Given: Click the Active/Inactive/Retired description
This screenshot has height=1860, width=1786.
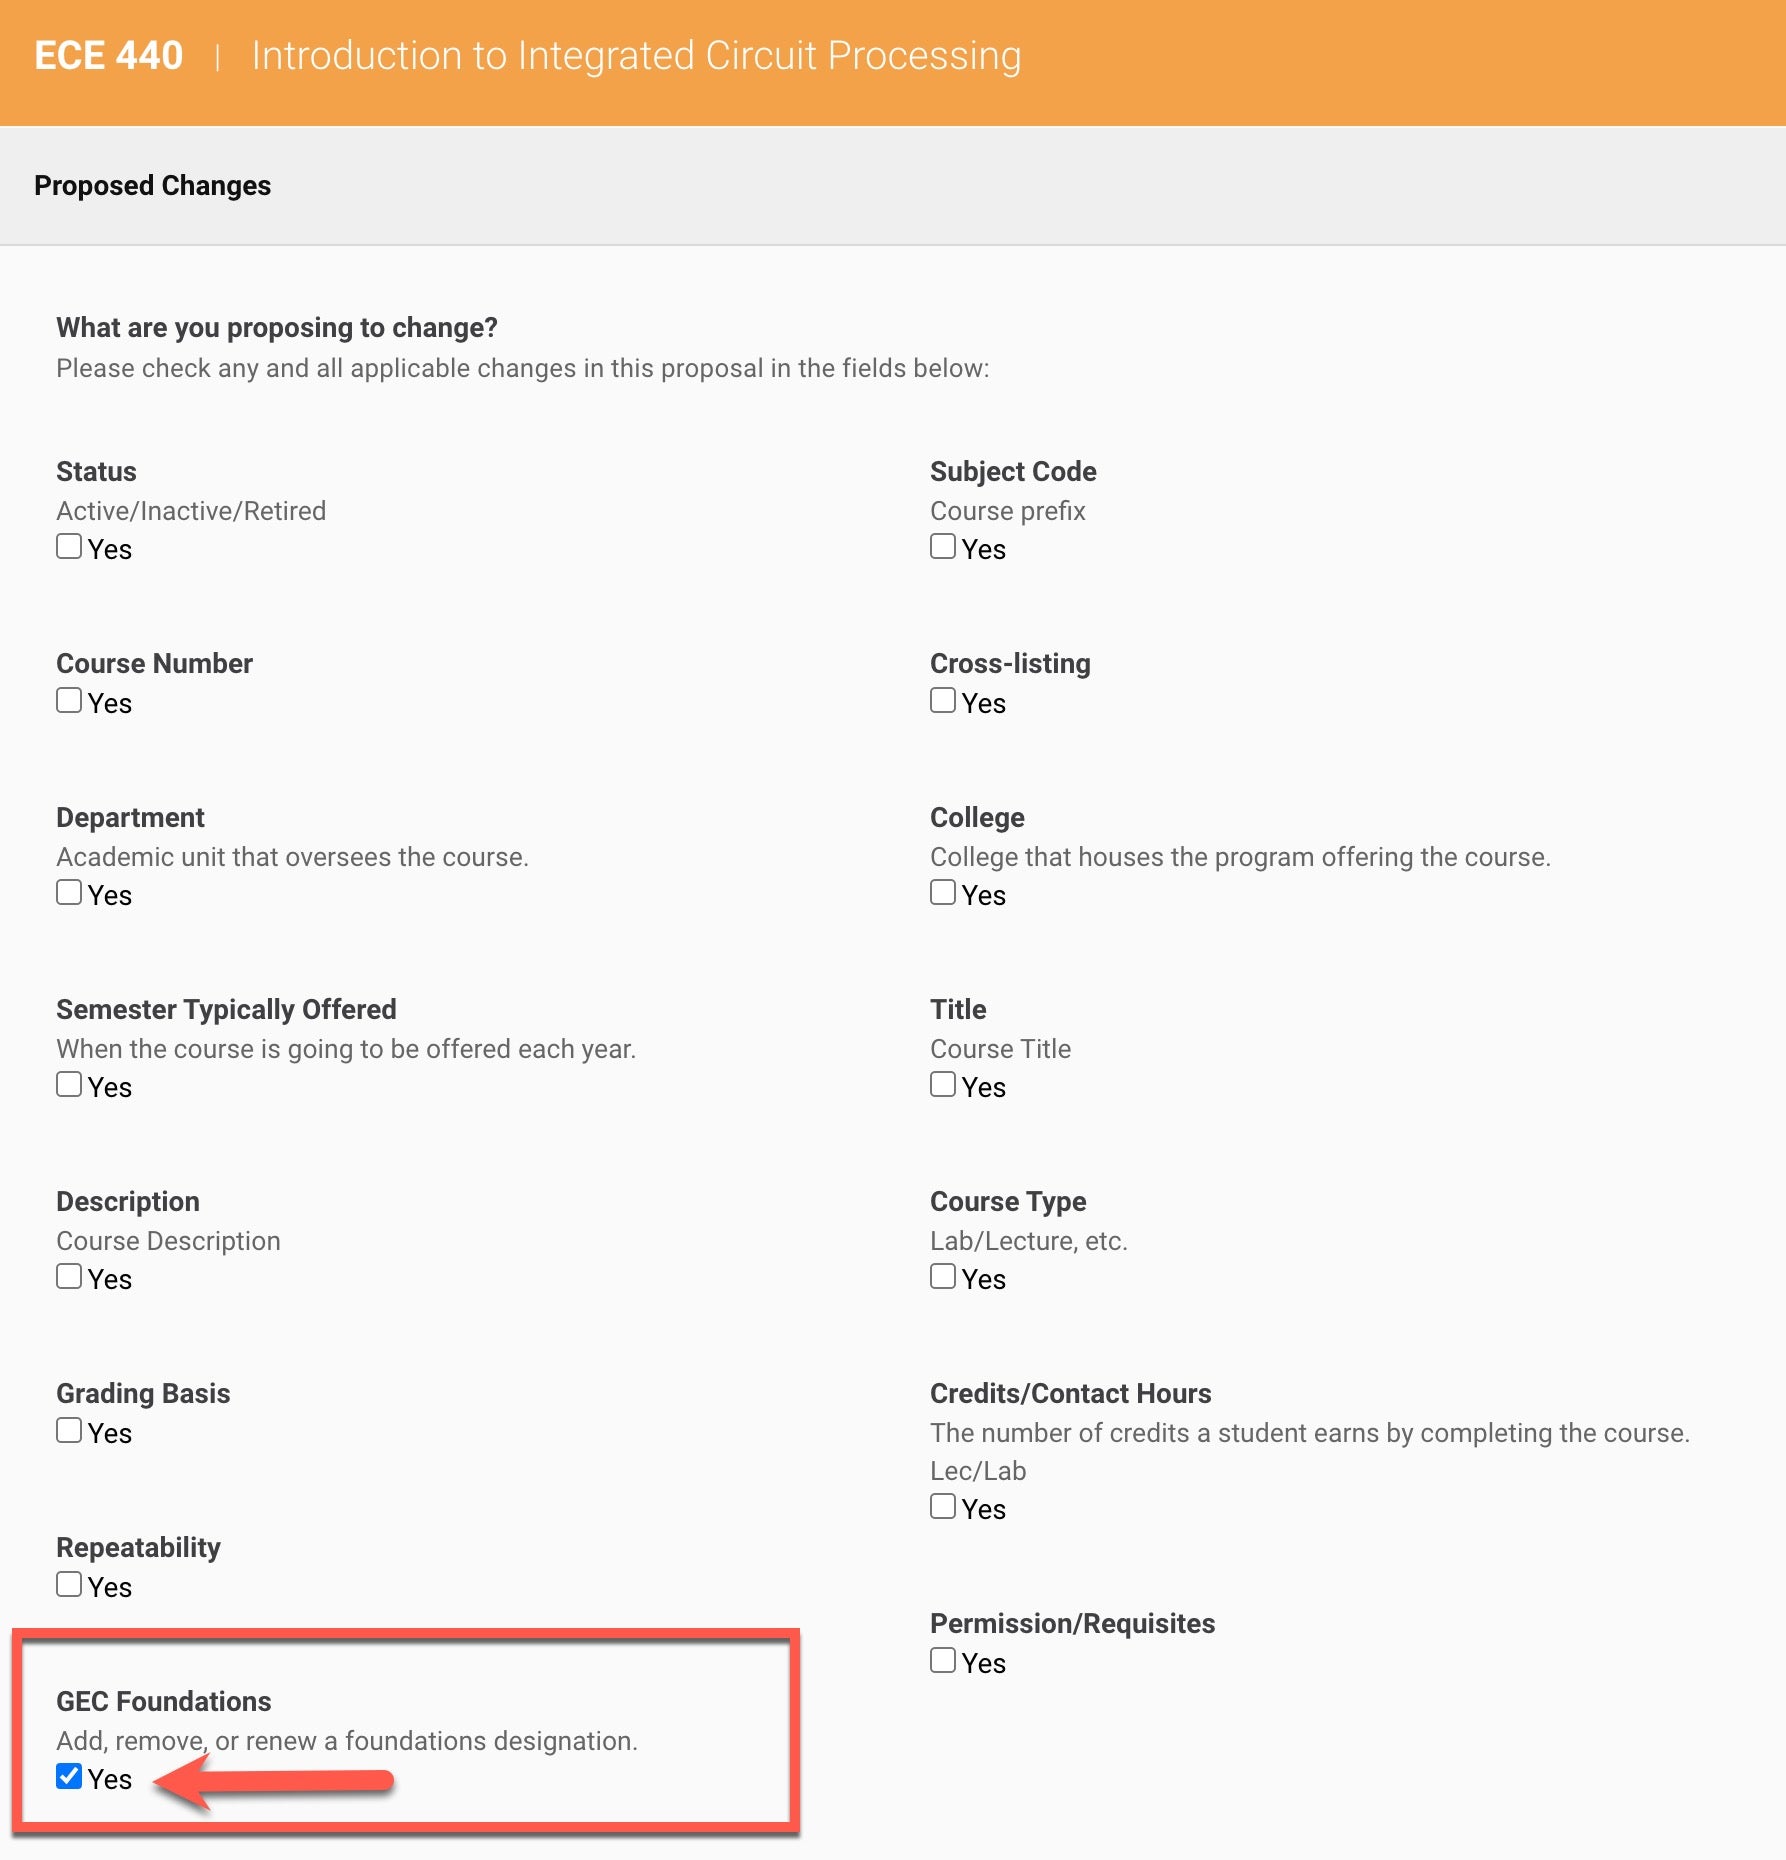Looking at the screenshot, I should pyautogui.click(x=191, y=511).
